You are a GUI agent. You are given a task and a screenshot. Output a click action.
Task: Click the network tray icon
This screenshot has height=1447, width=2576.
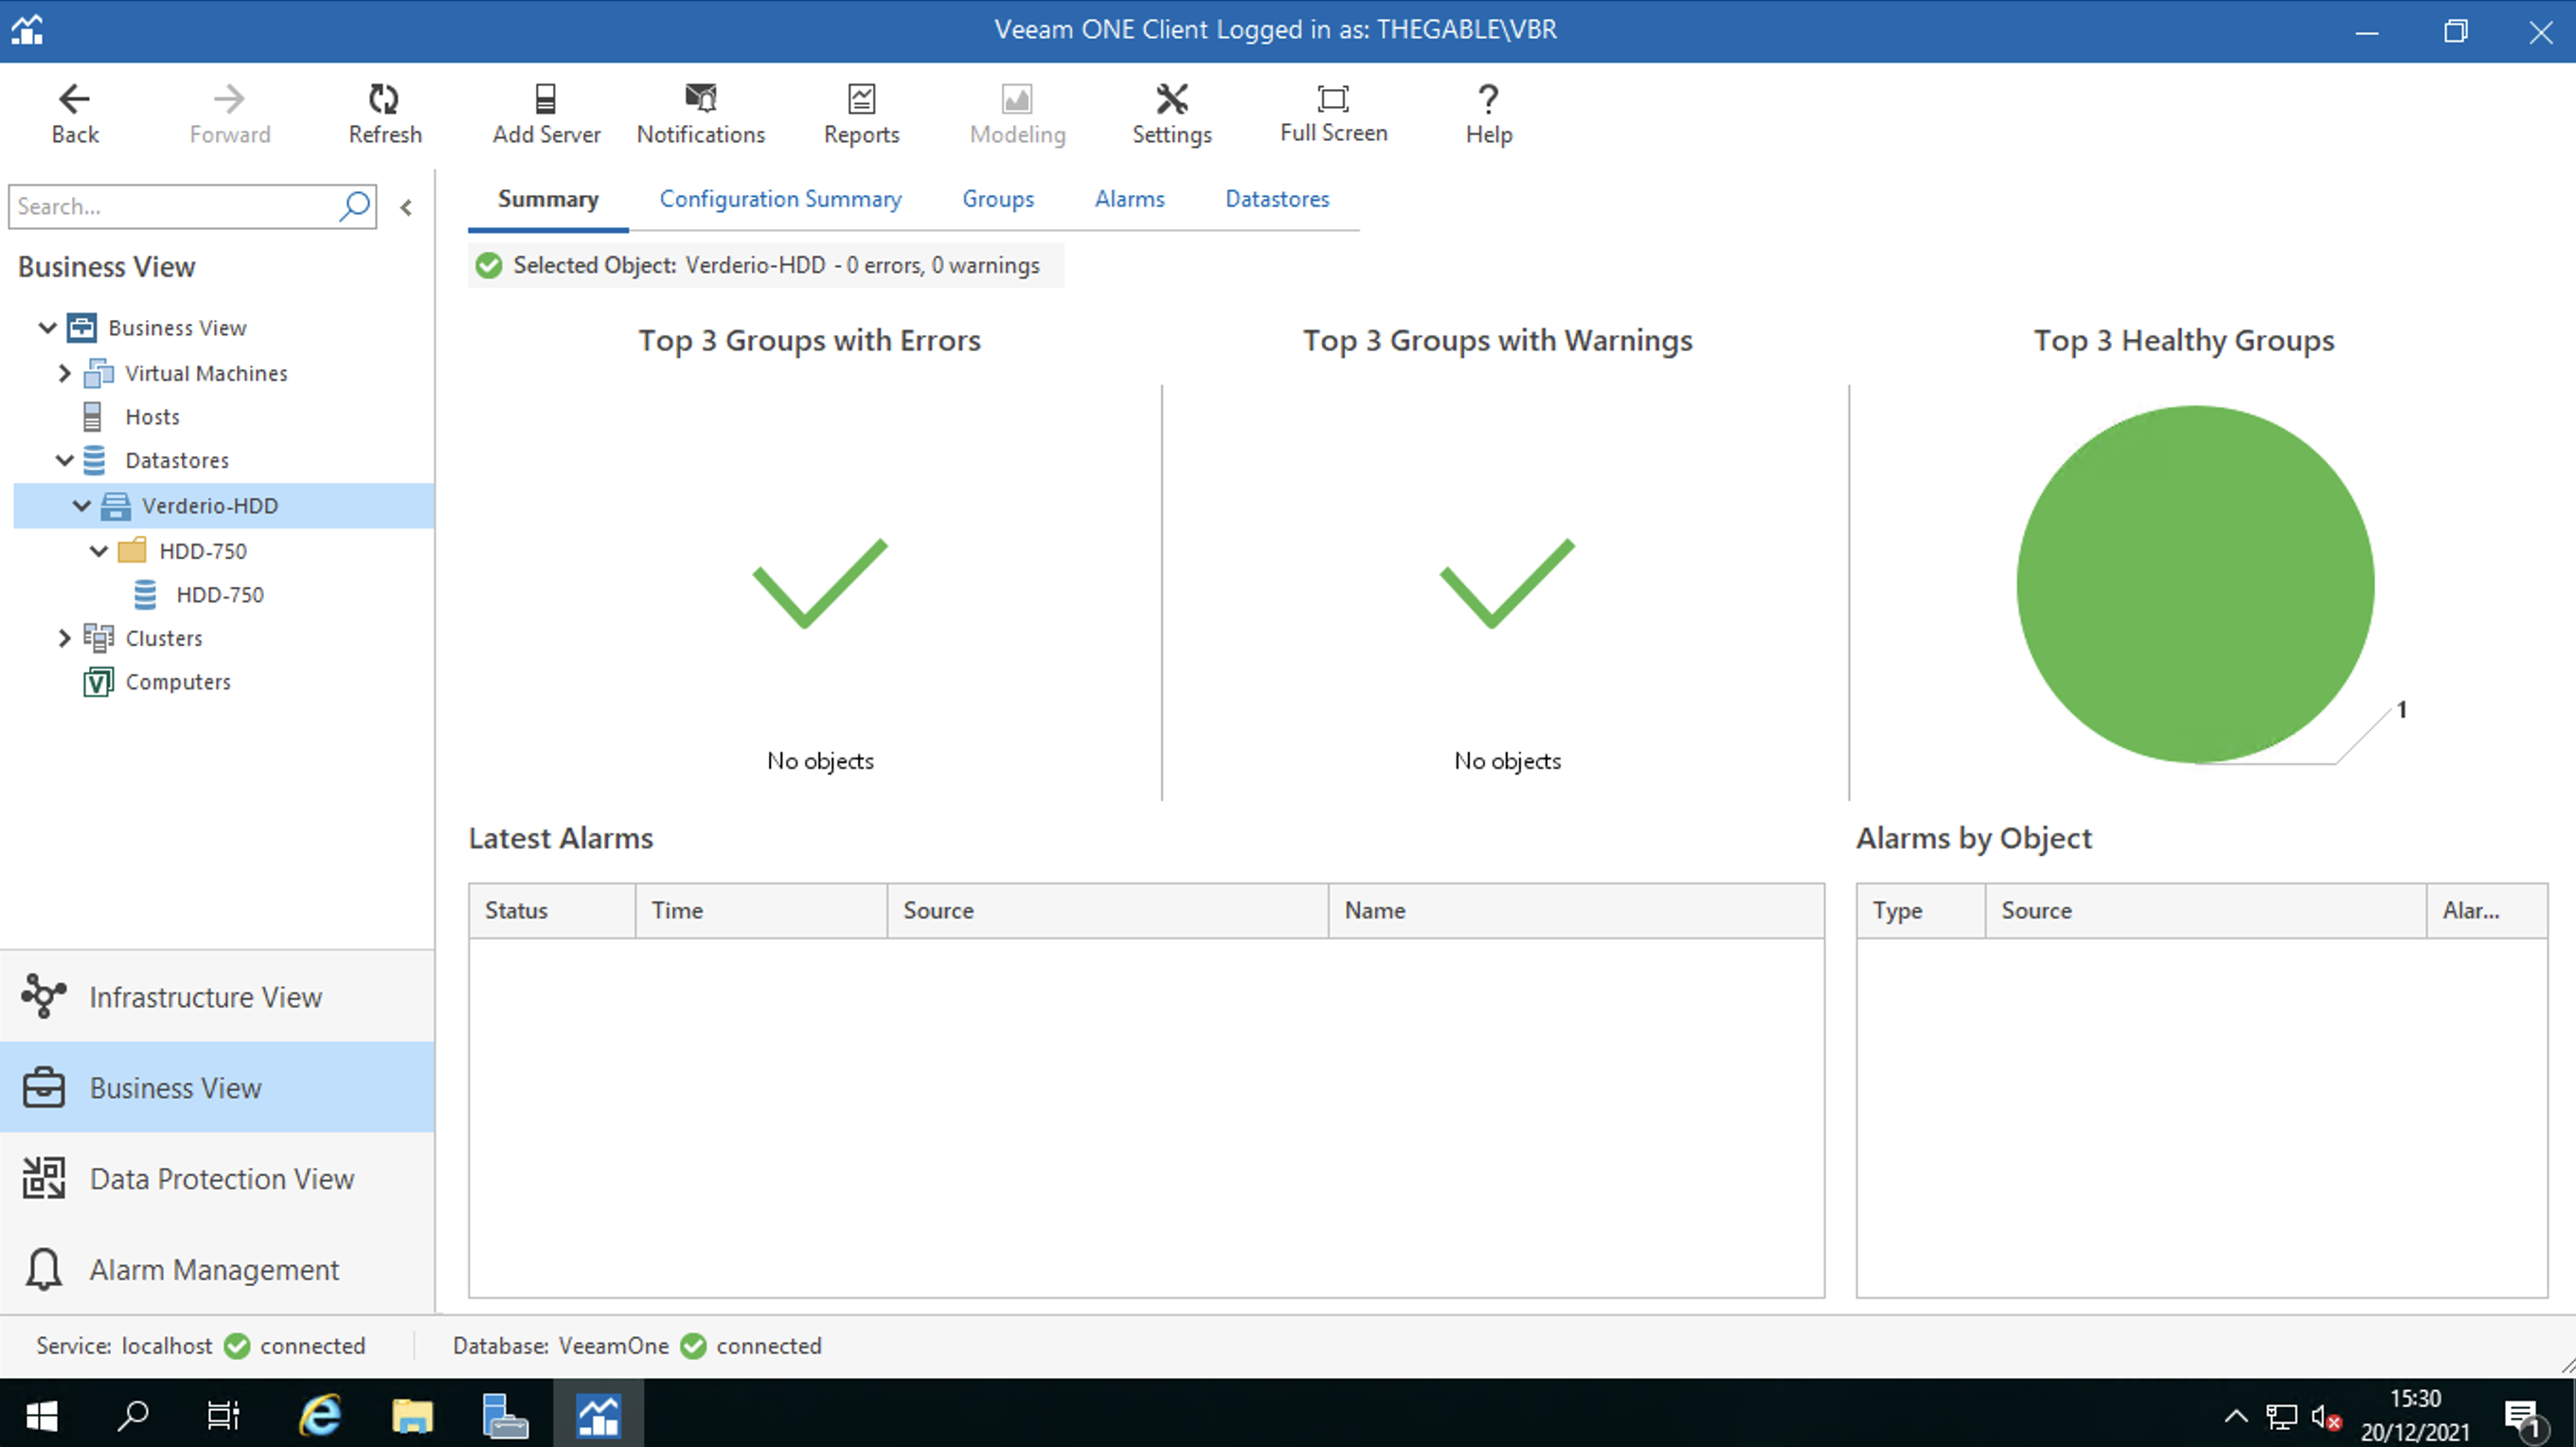click(2281, 1416)
